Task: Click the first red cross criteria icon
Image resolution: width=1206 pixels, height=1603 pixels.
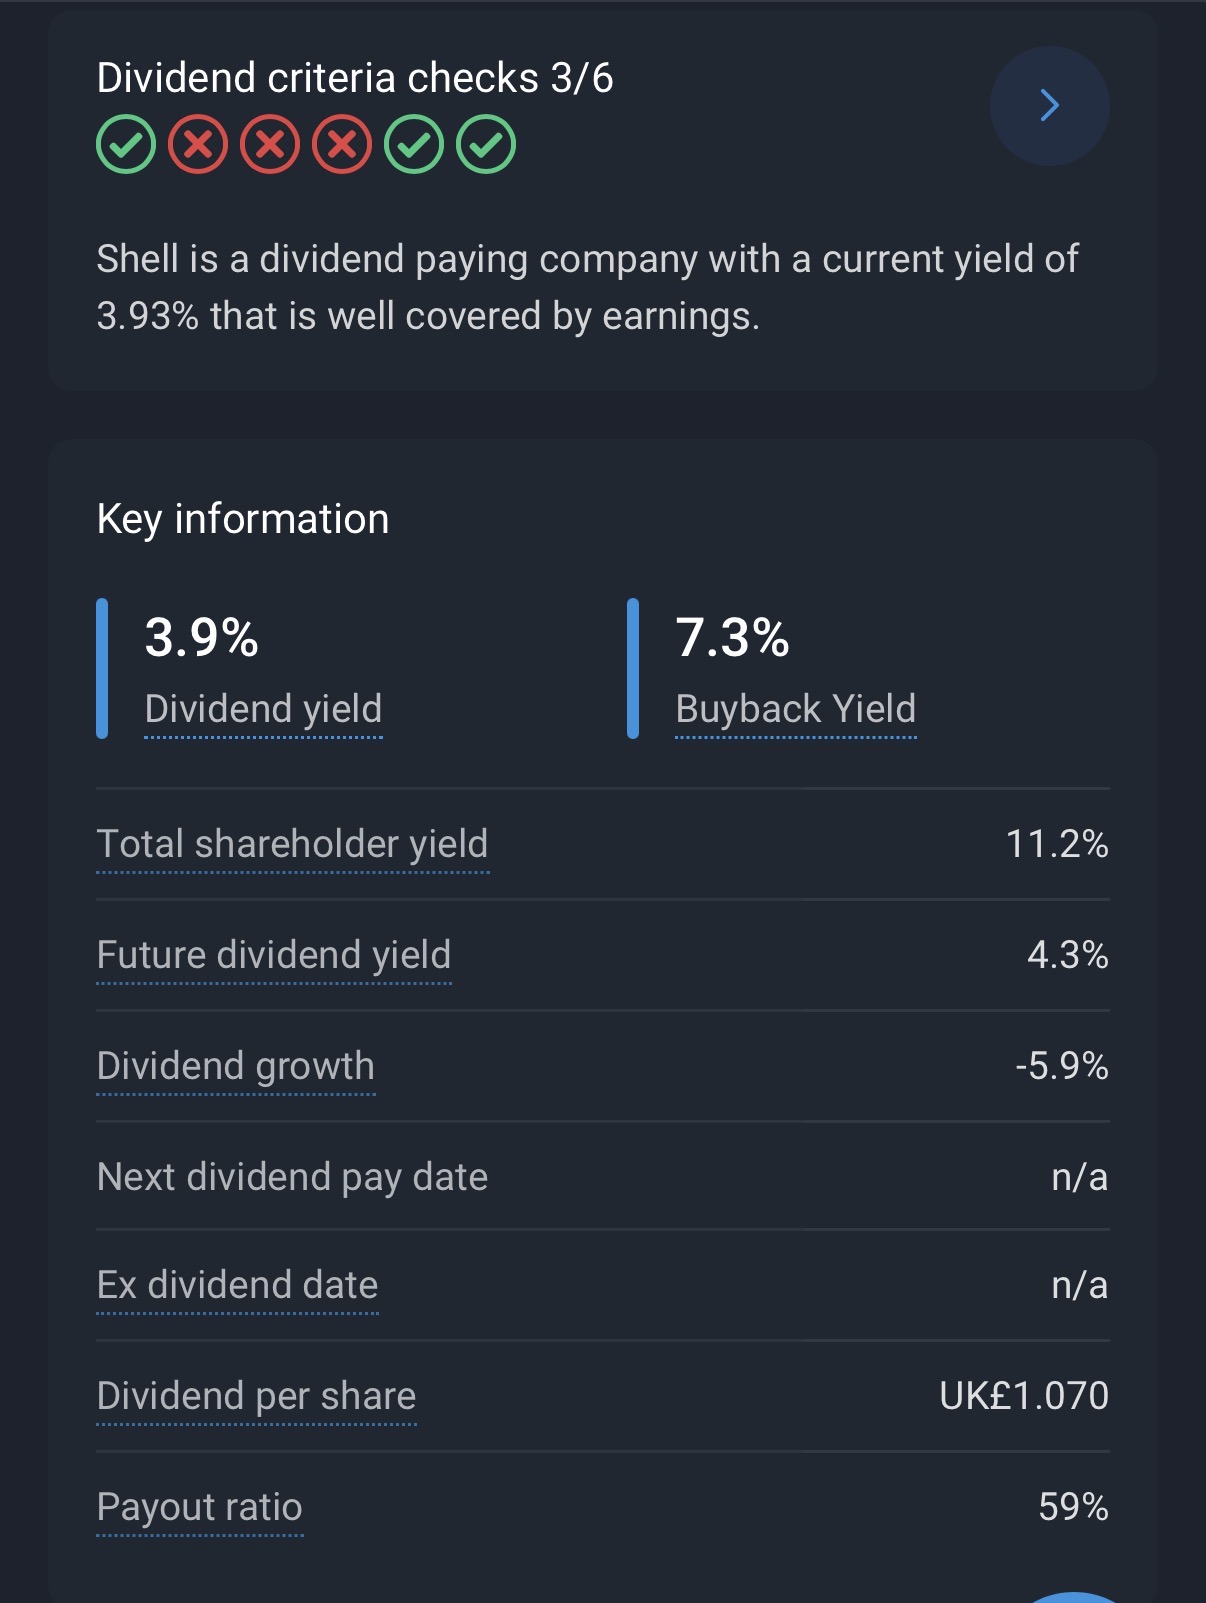Action: [x=198, y=145]
